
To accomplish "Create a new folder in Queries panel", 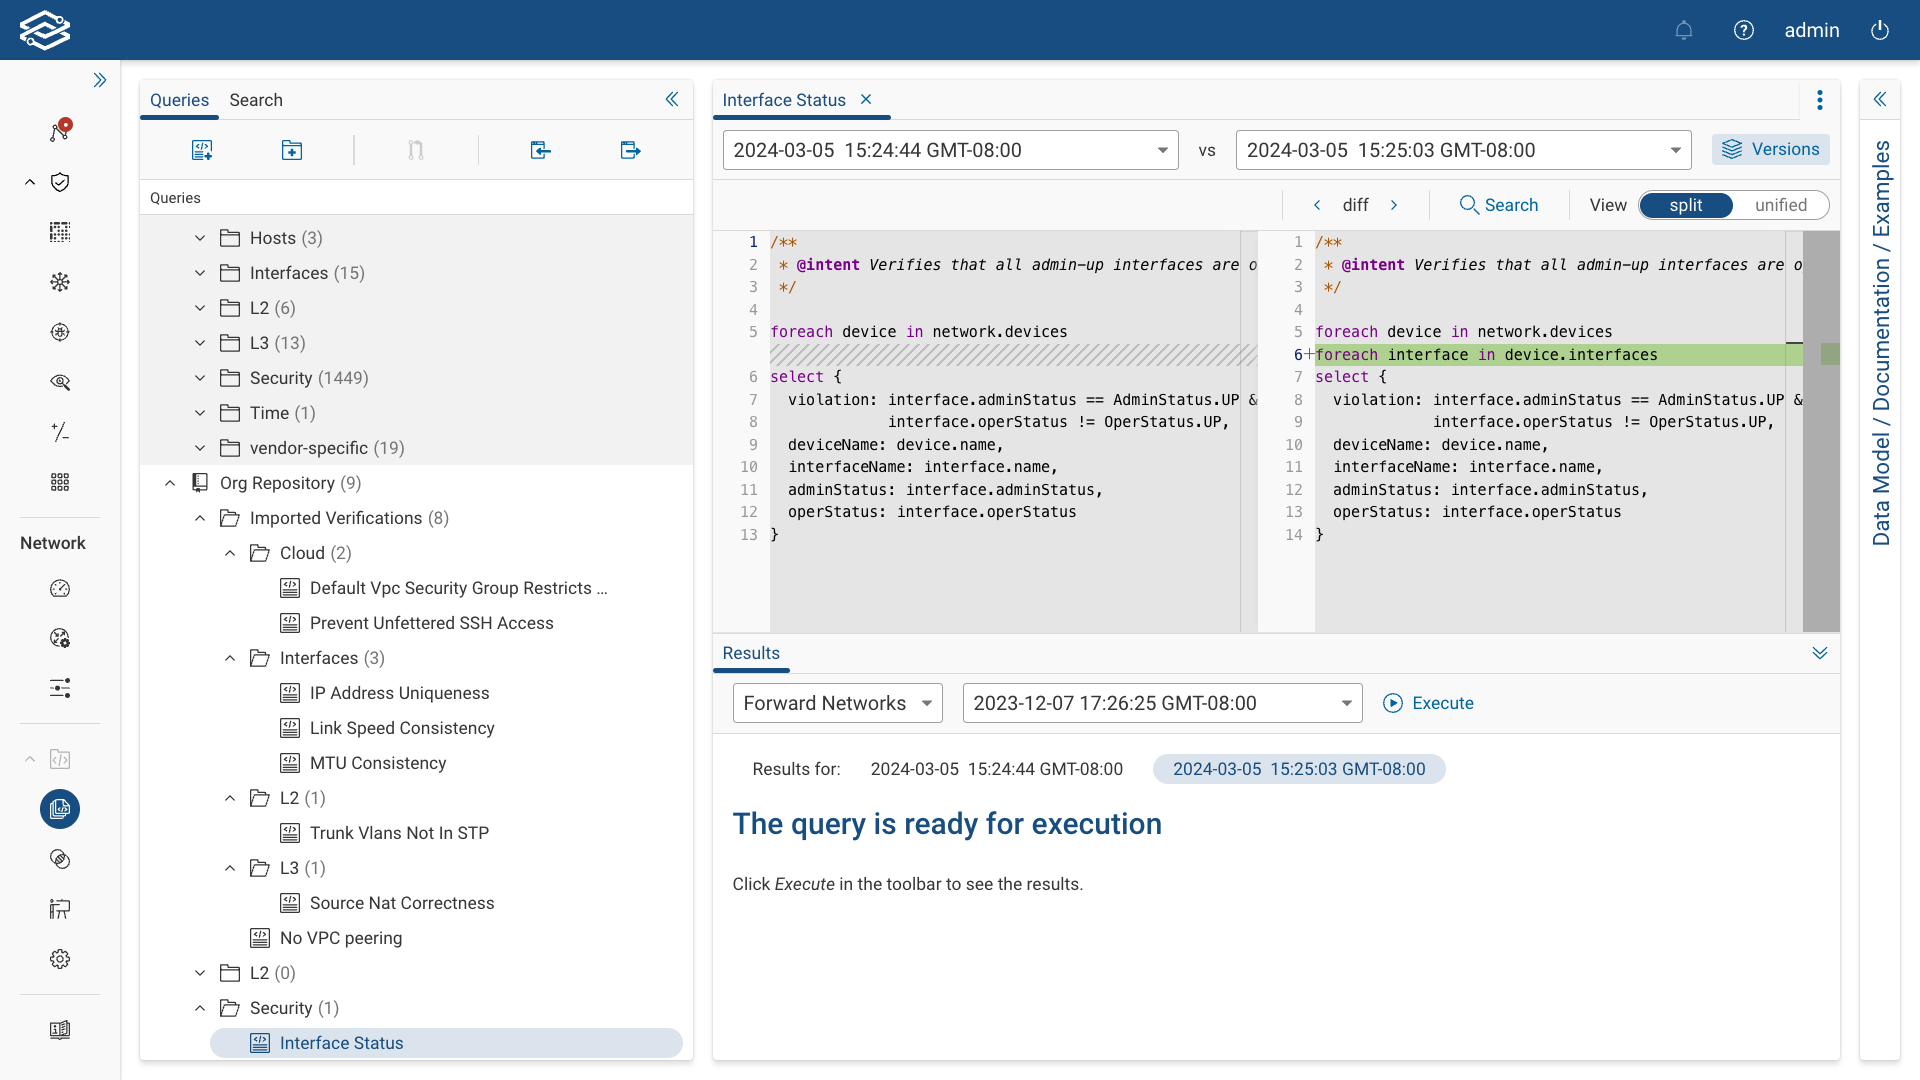I will pyautogui.click(x=292, y=150).
